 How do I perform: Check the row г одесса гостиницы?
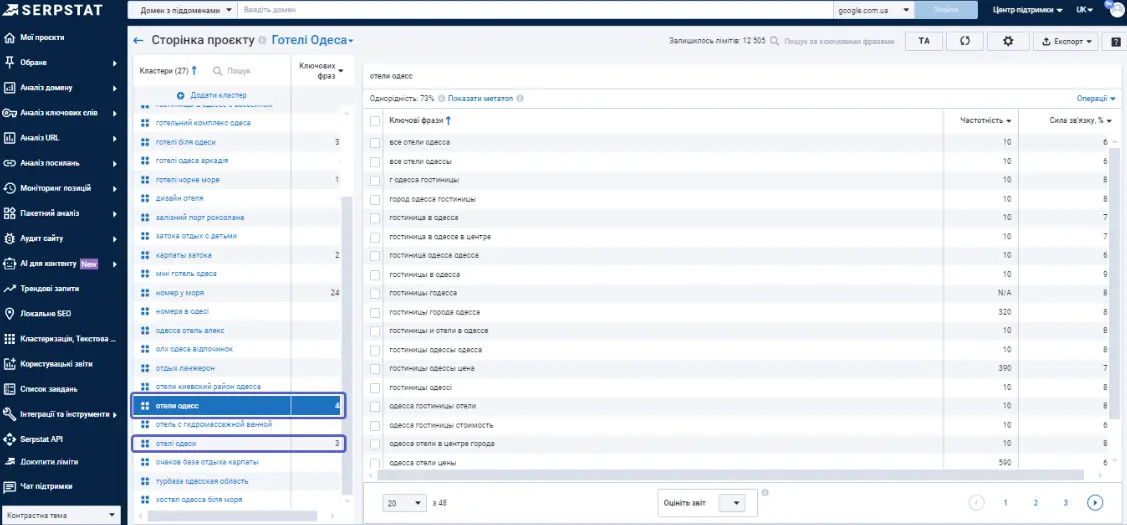[x=374, y=180]
